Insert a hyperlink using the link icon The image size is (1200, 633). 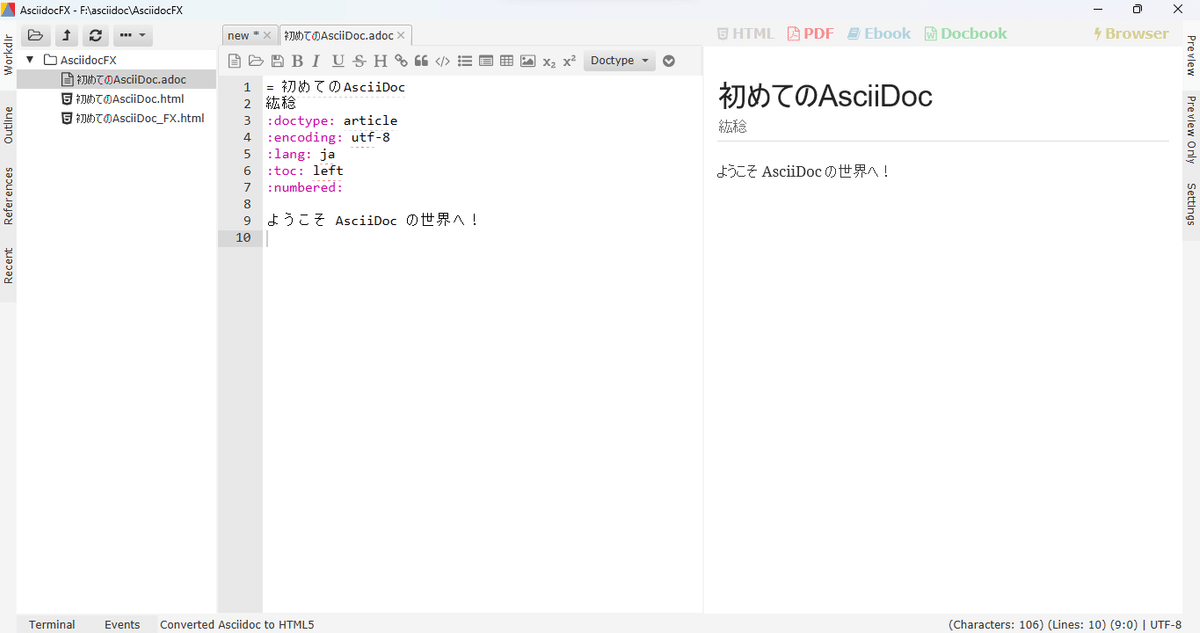click(x=400, y=60)
